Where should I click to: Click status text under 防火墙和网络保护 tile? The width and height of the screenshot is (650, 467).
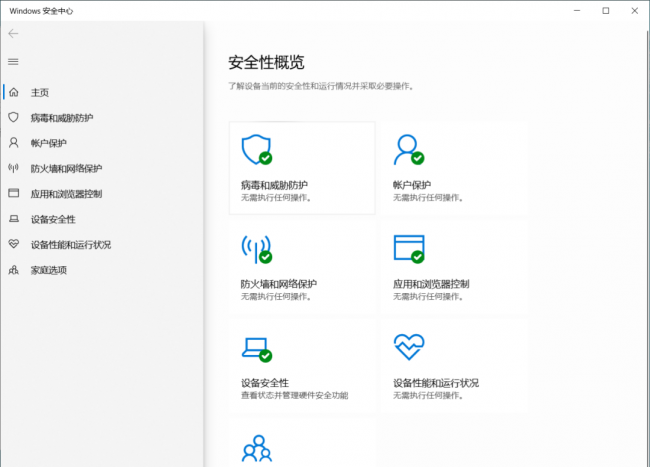coord(276,297)
